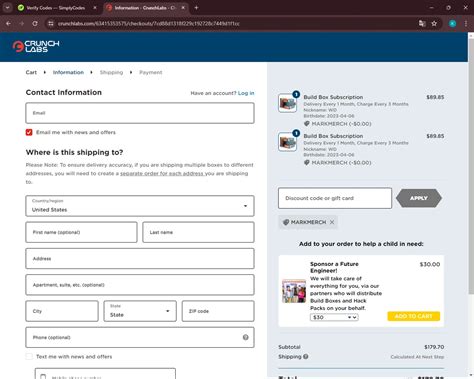The image size is (474, 379).
Task: Click Calculated At Next Step text
Action: (x=417, y=357)
